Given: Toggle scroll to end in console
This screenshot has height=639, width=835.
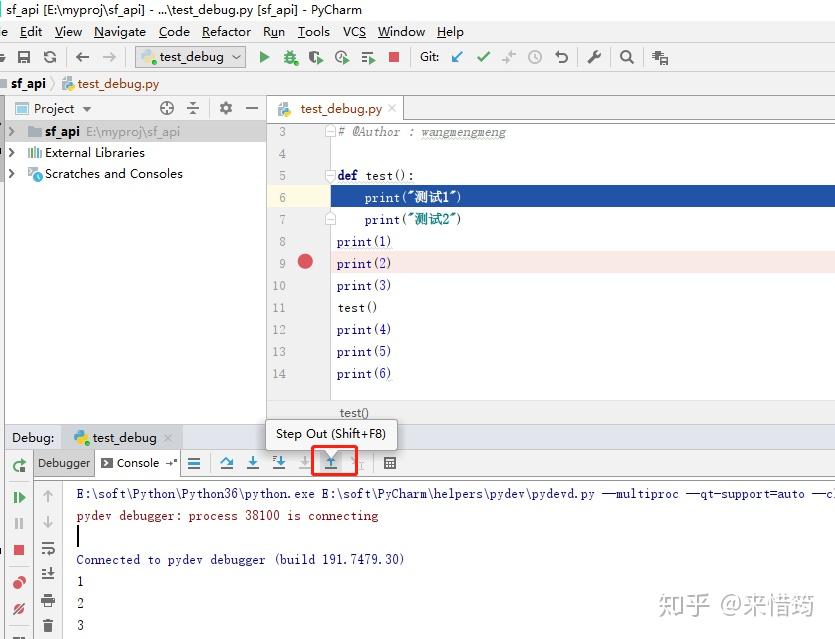Looking at the screenshot, I should 48,574.
